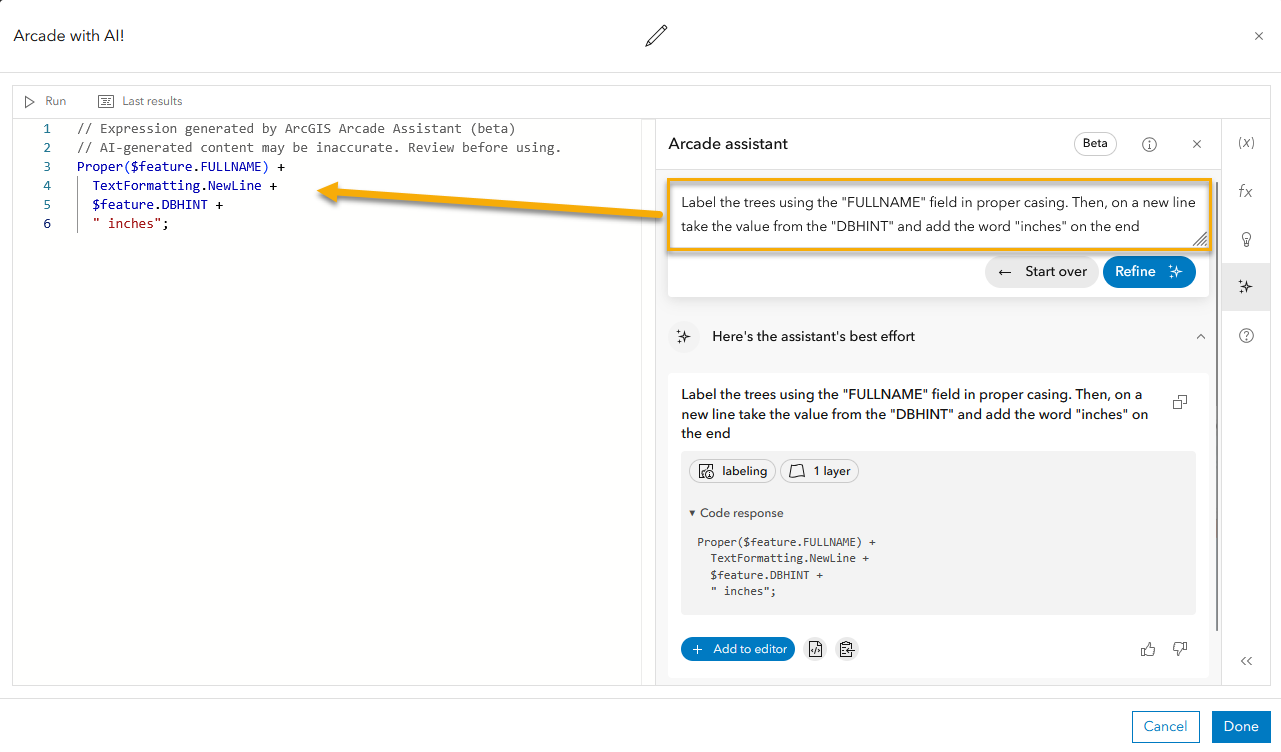
Task: Click the assistant information icon
Action: click(x=1149, y=144)
